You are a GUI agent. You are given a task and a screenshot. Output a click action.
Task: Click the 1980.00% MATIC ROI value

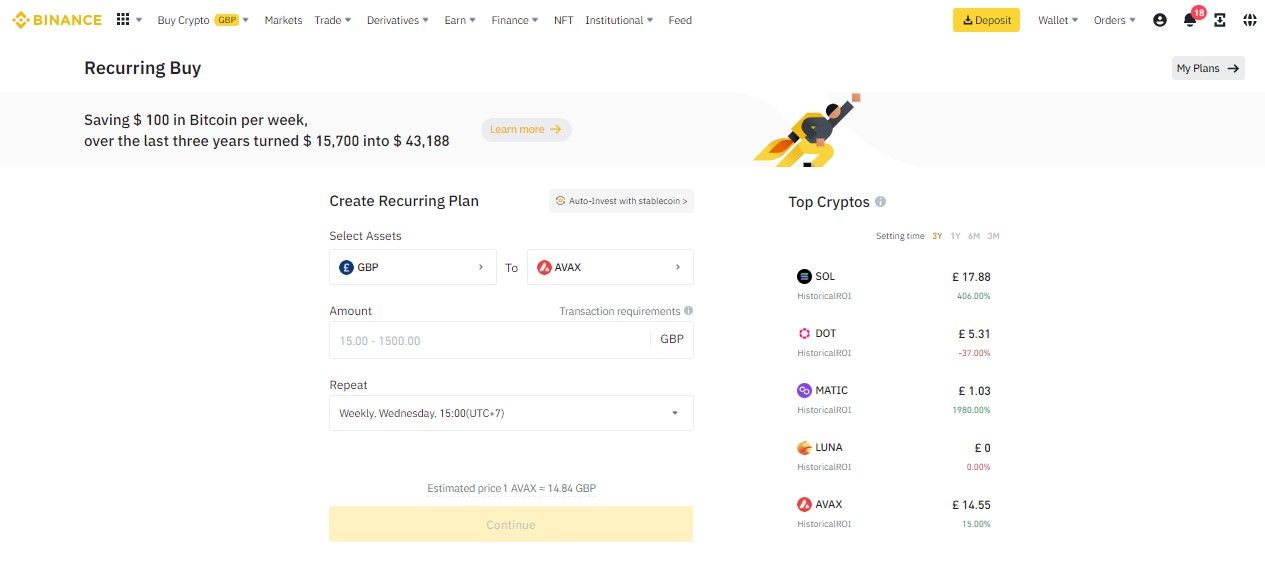[x=971, y=410]
